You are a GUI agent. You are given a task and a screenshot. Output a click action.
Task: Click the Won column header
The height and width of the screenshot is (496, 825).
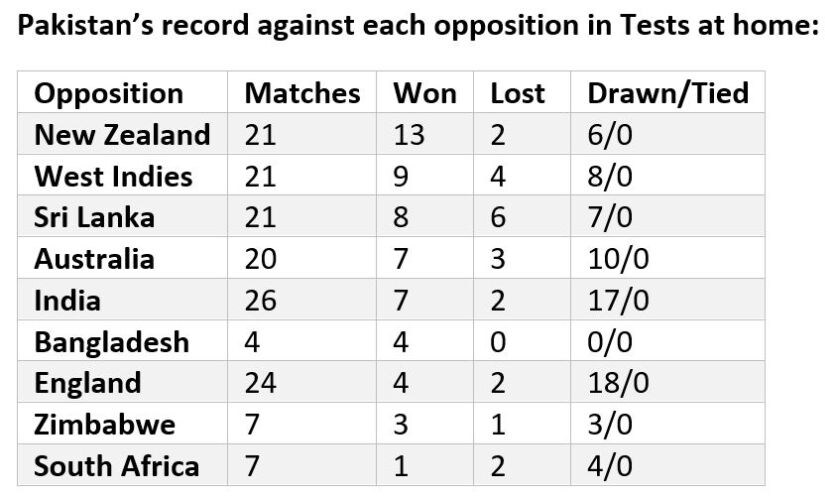[425, 93]
